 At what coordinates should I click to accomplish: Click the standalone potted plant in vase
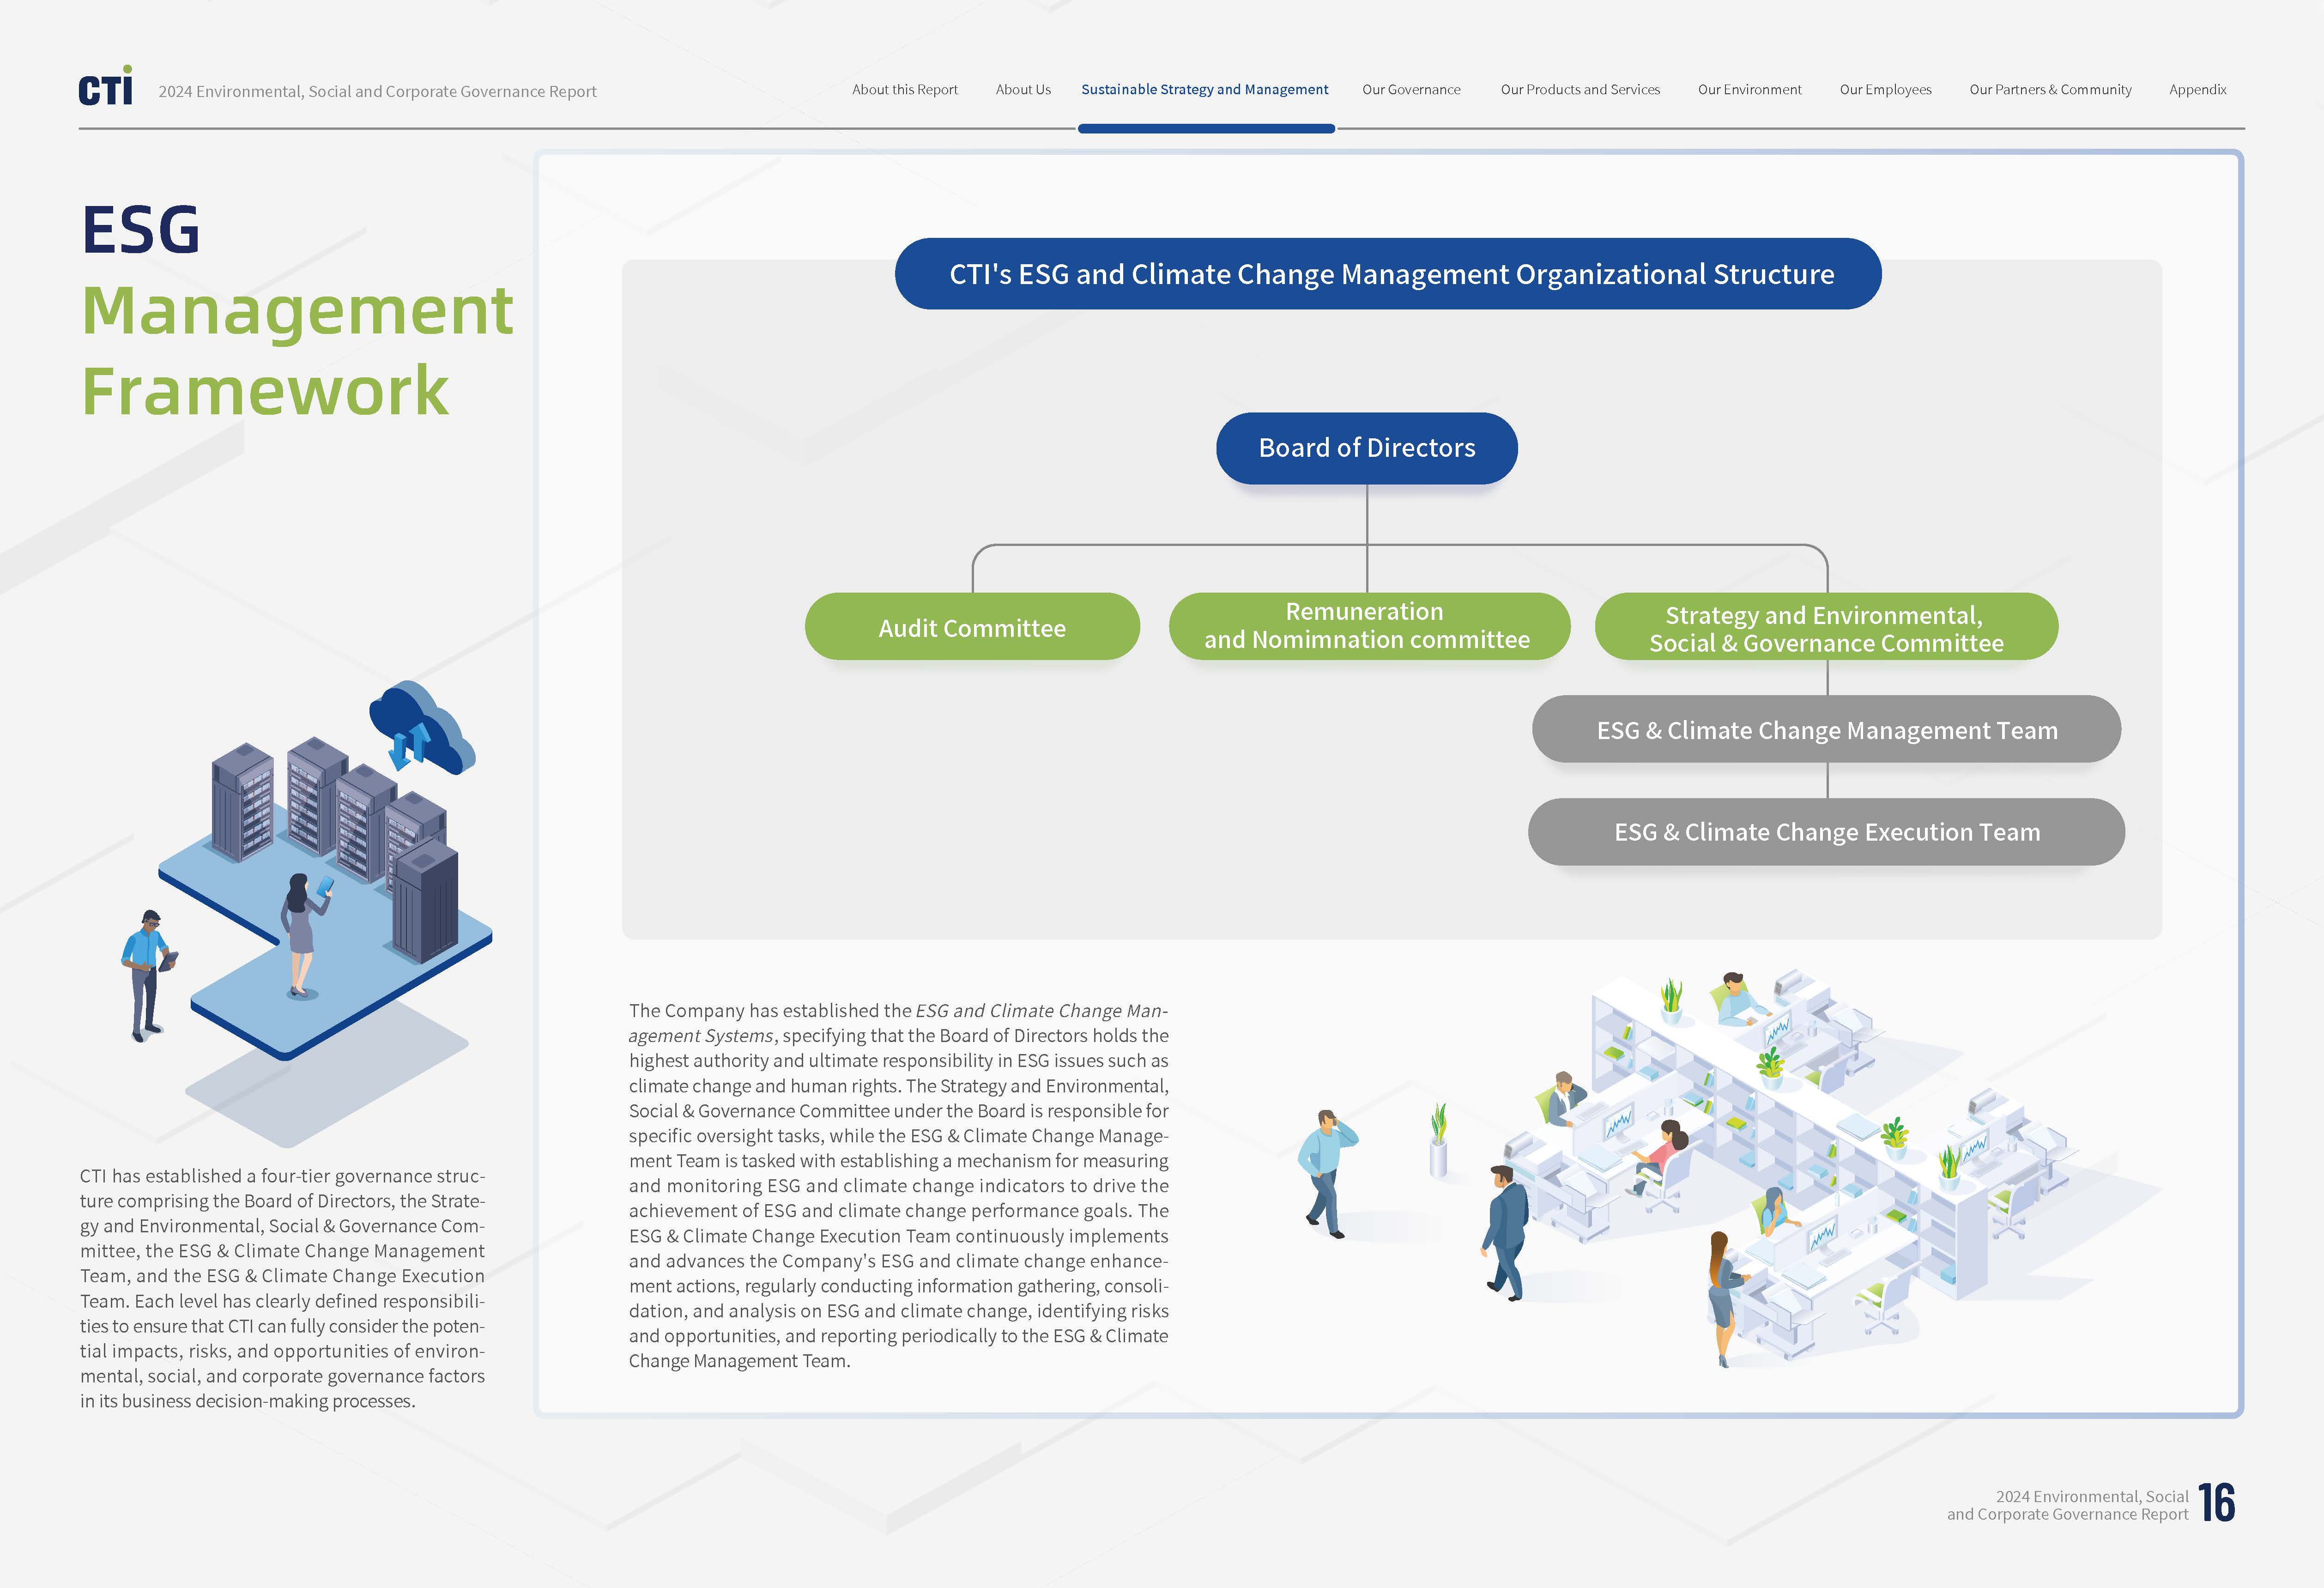(1438, 1140)
